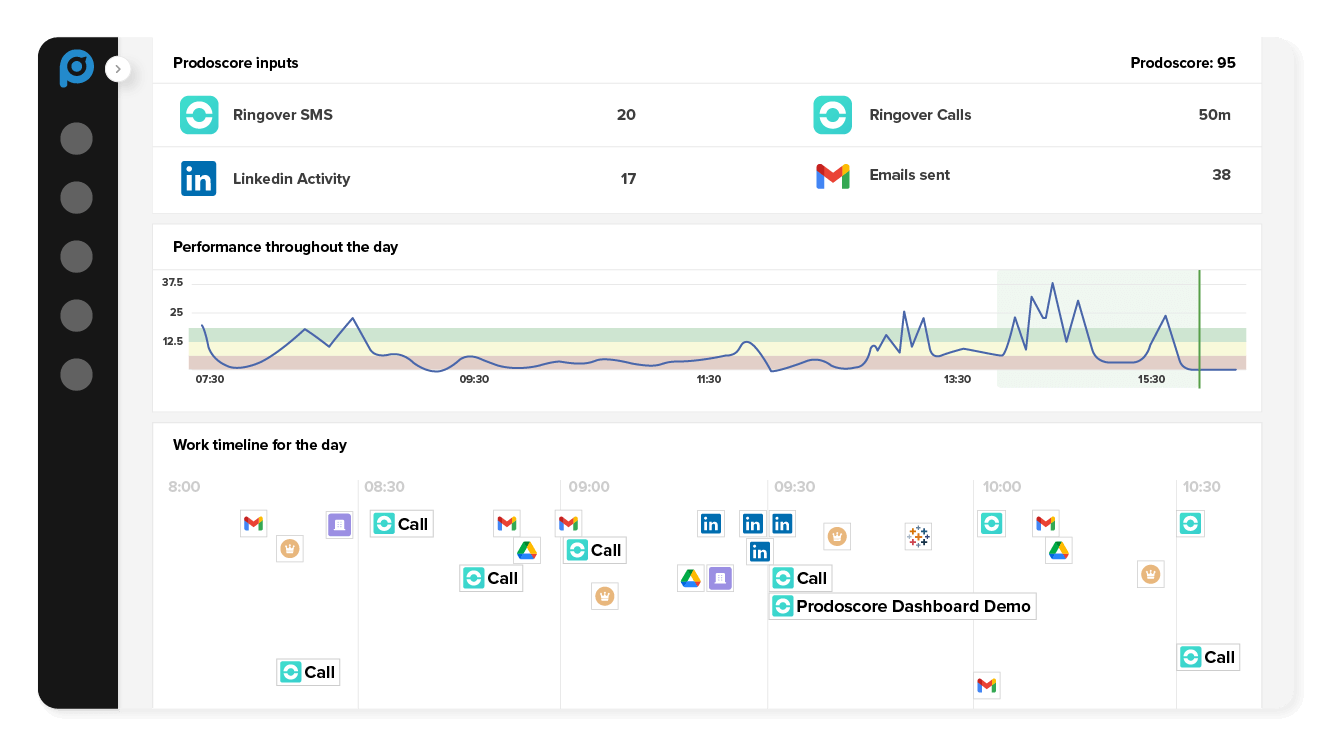Screen dimensions: 1332x746
Task: Click the Prodoscore logo in the sidebar
Action: (x=77, y=69)
